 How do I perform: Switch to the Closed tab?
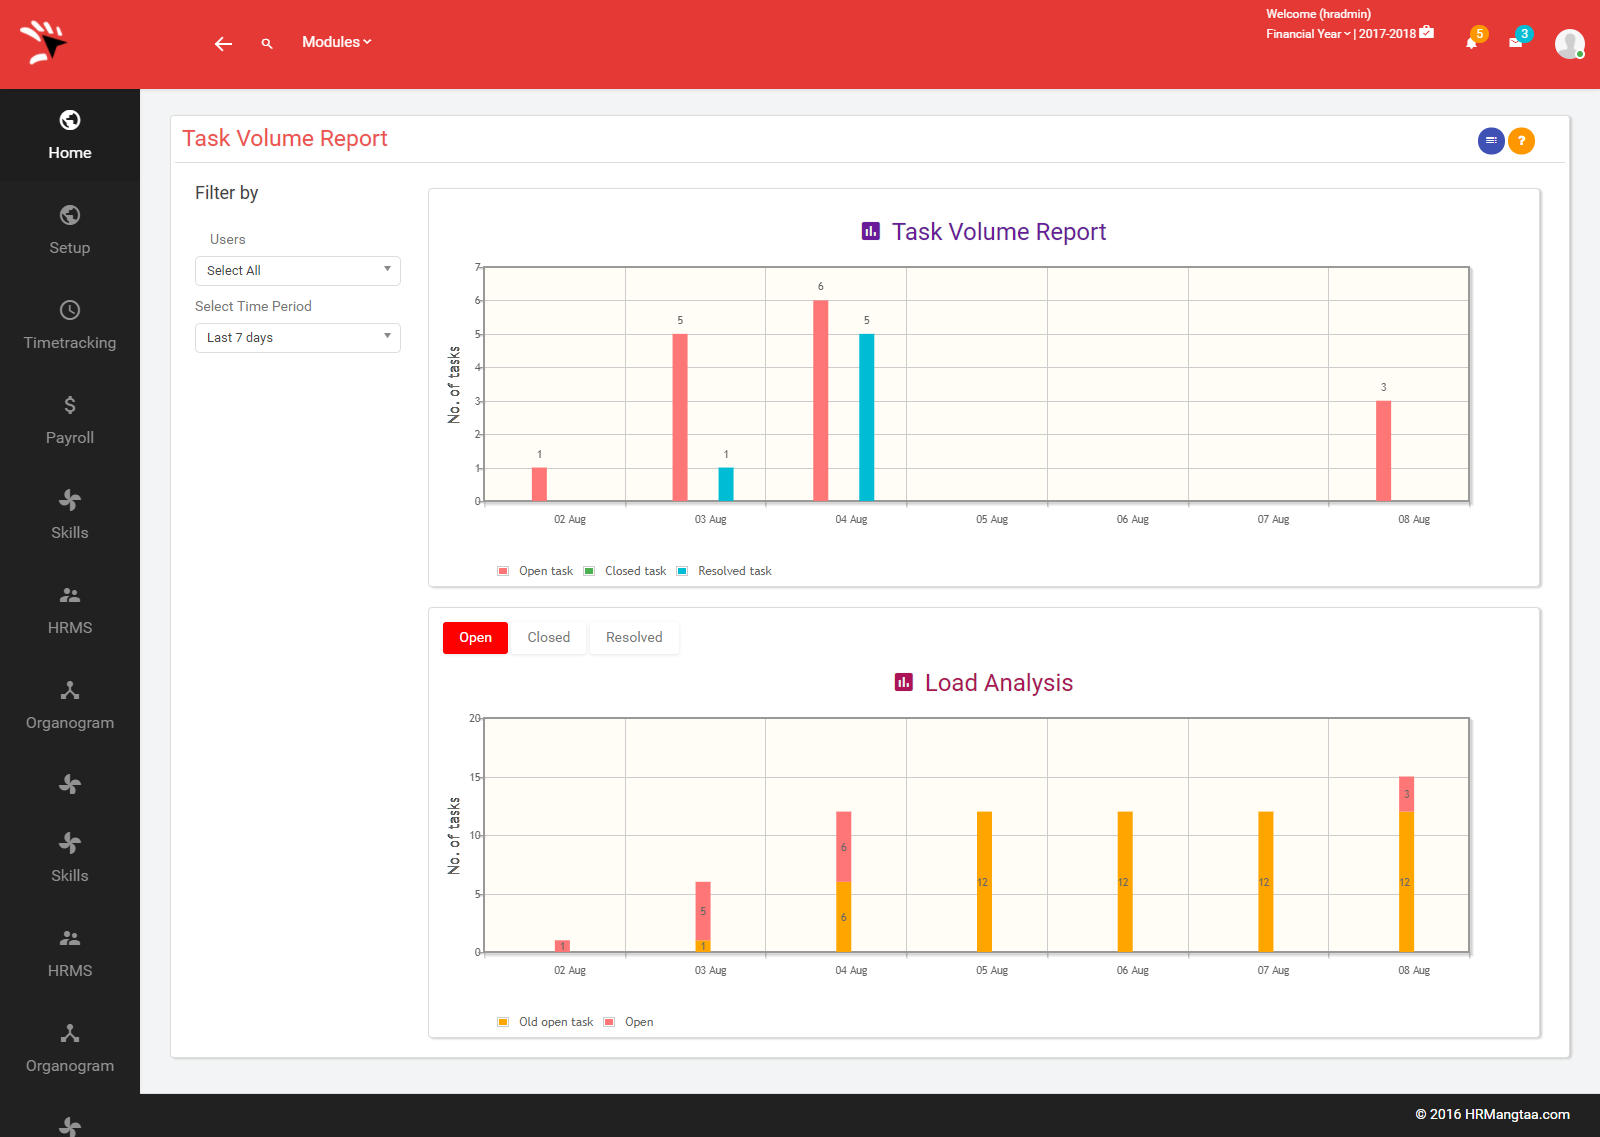549,638
